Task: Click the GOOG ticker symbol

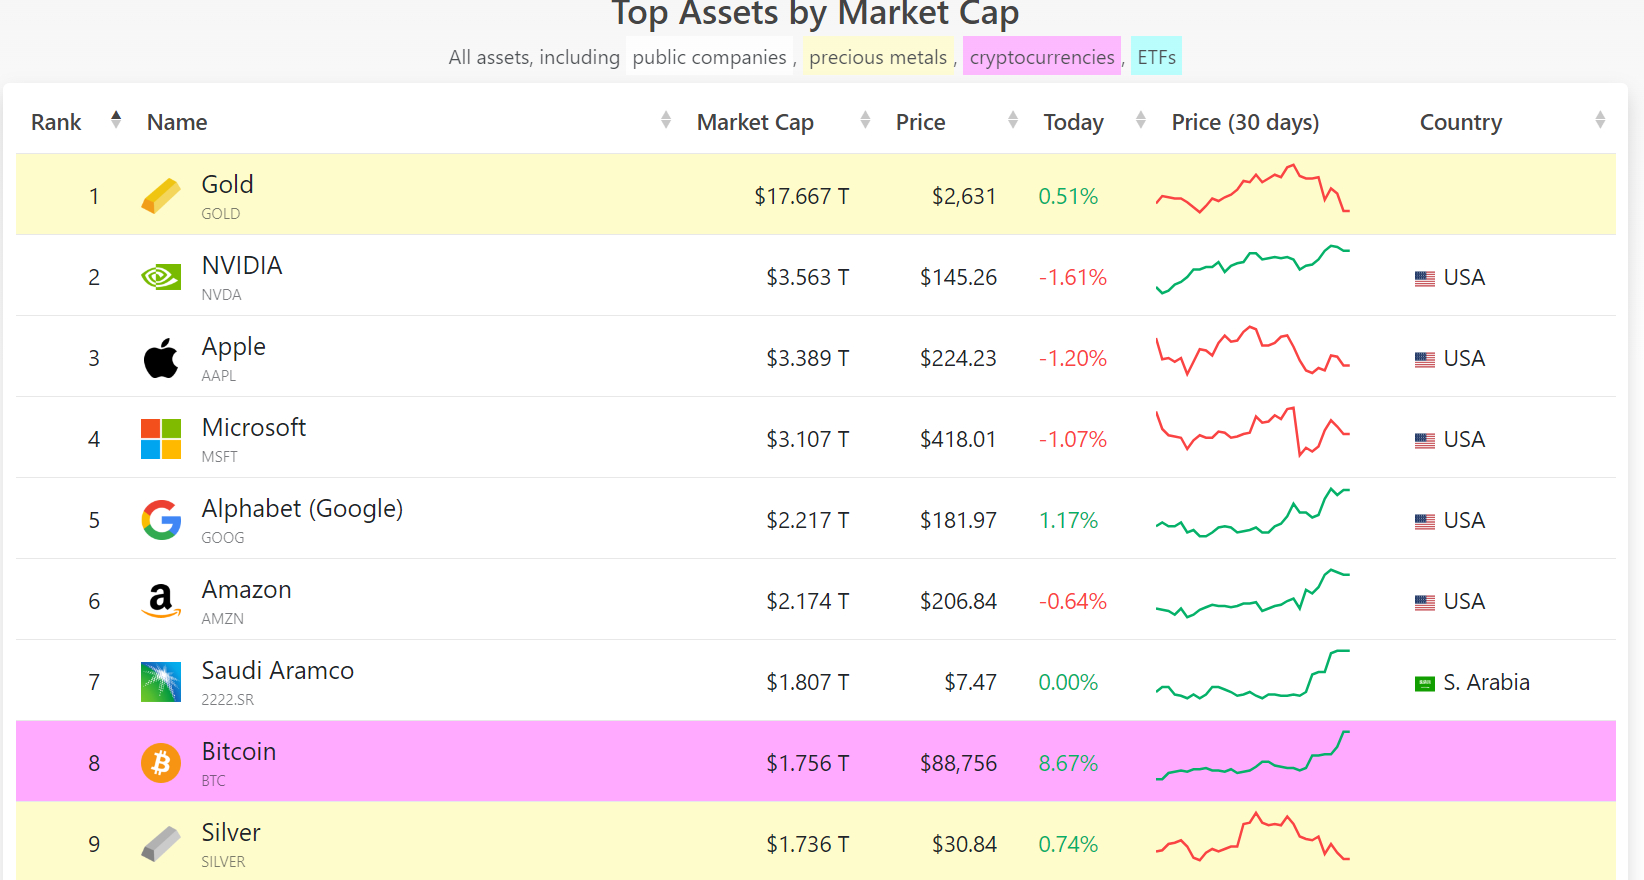Action: click(x=223, y=538)
